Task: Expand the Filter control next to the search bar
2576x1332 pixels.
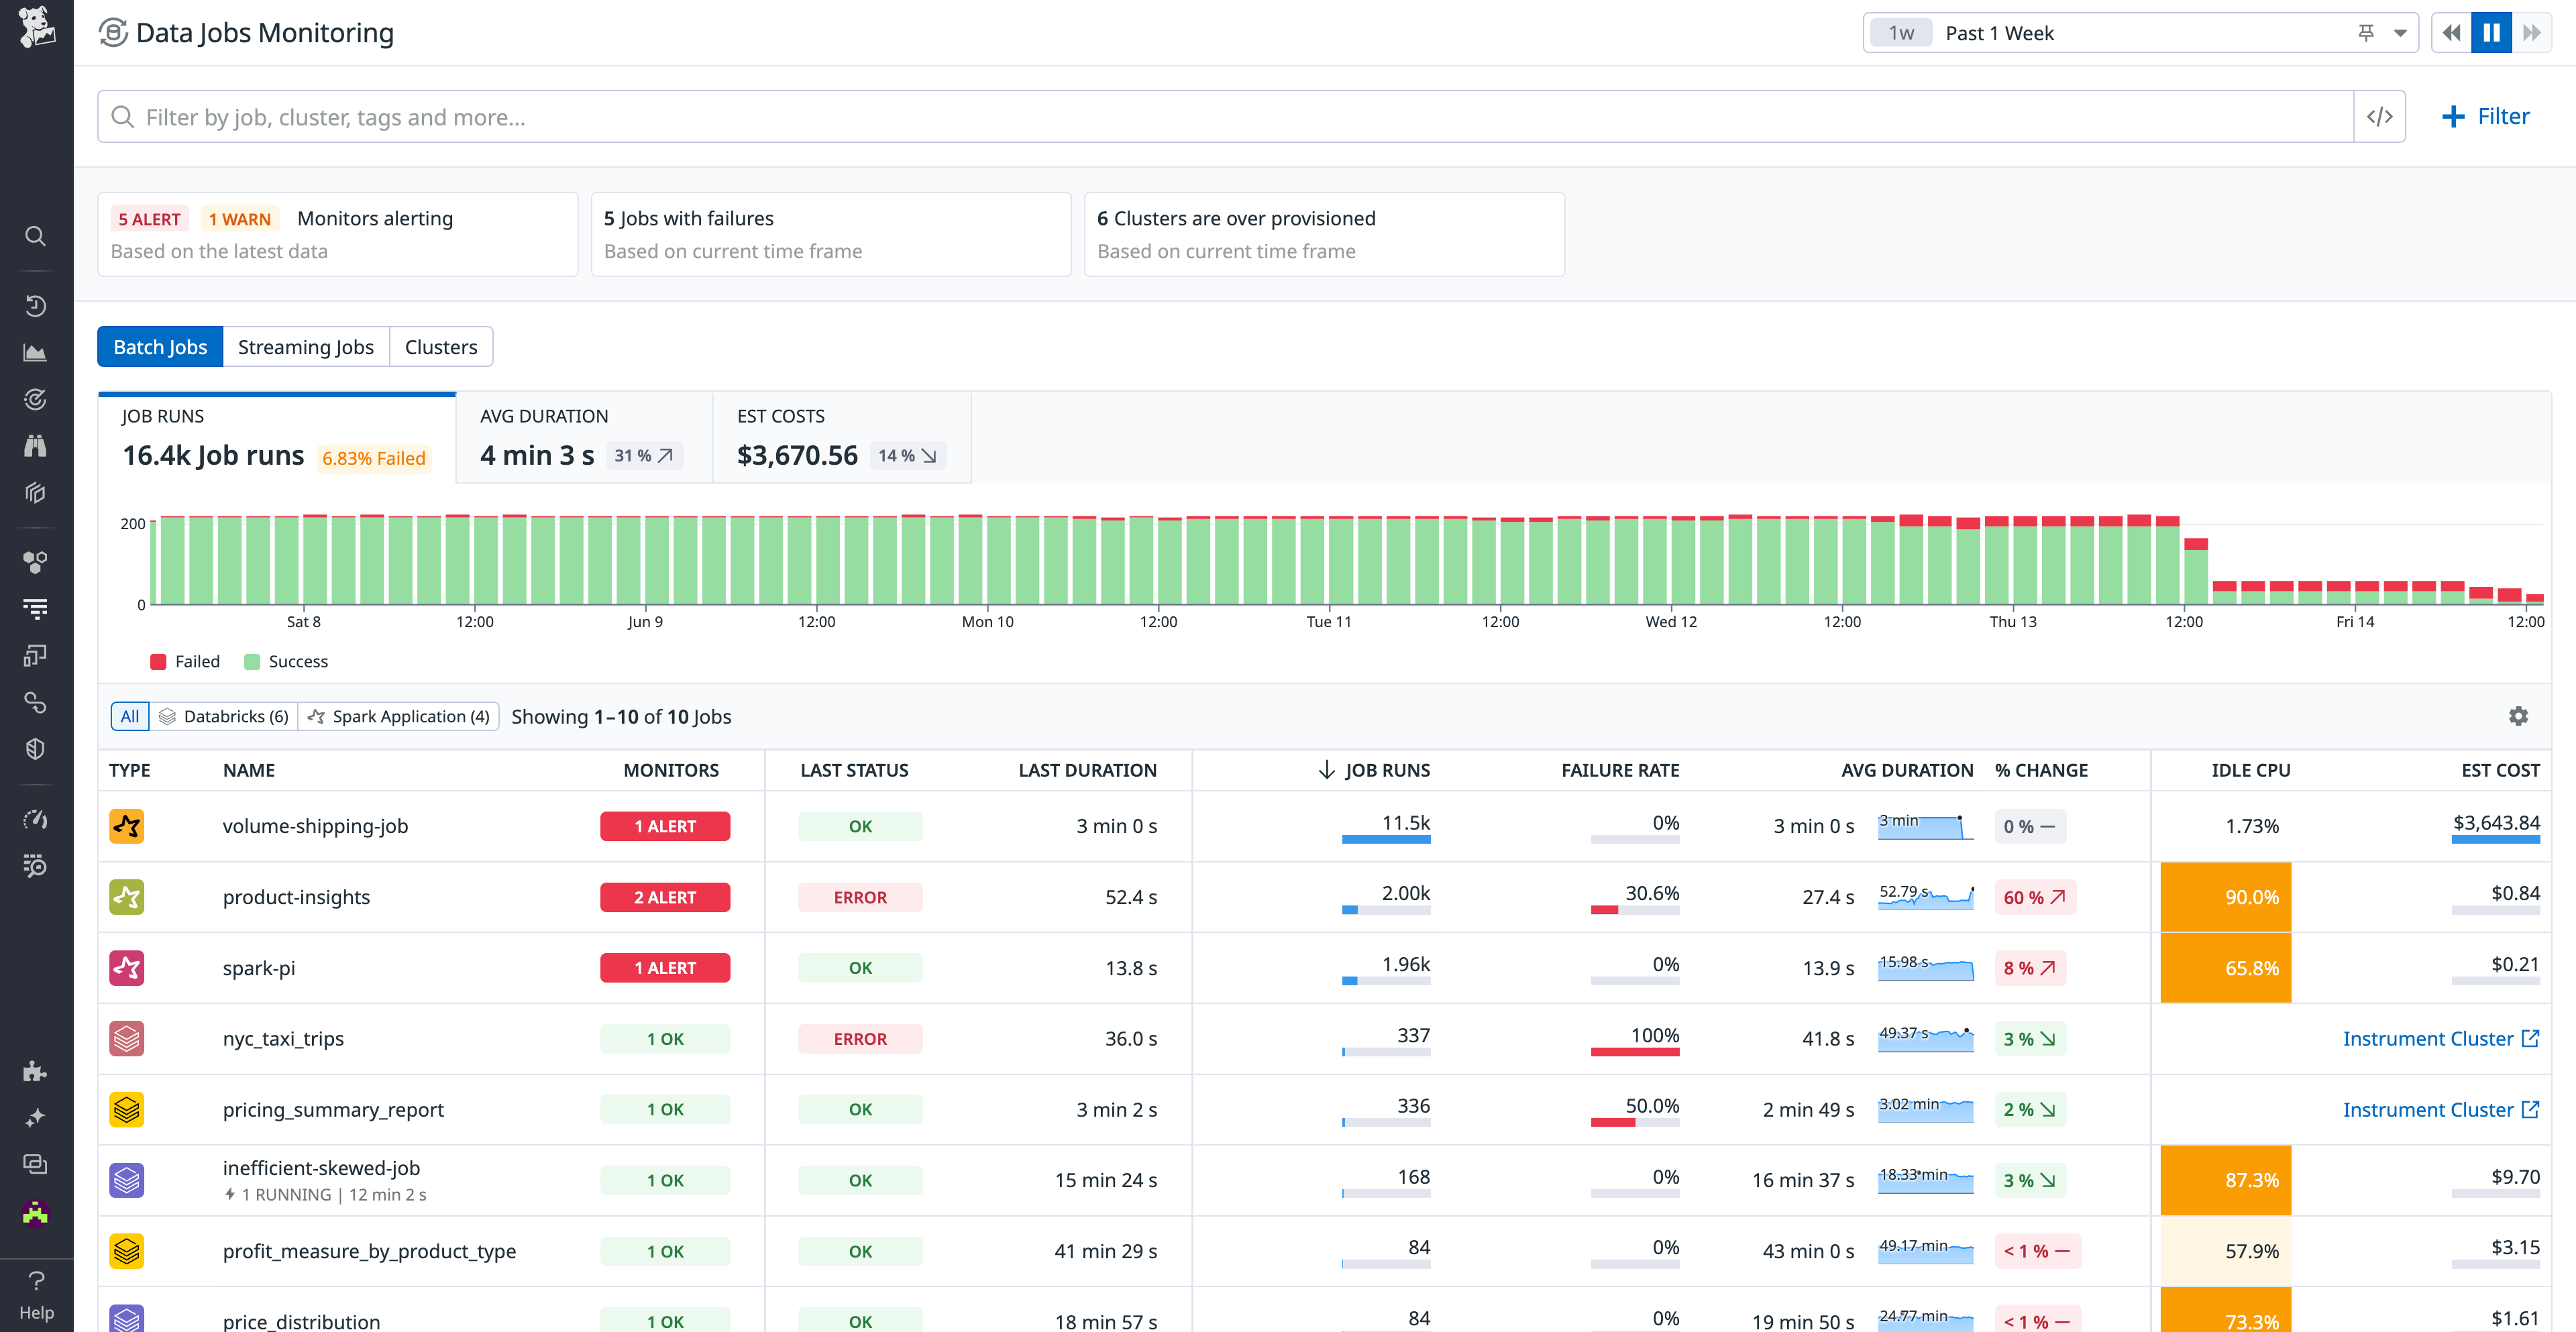Action: (2487, 116)
